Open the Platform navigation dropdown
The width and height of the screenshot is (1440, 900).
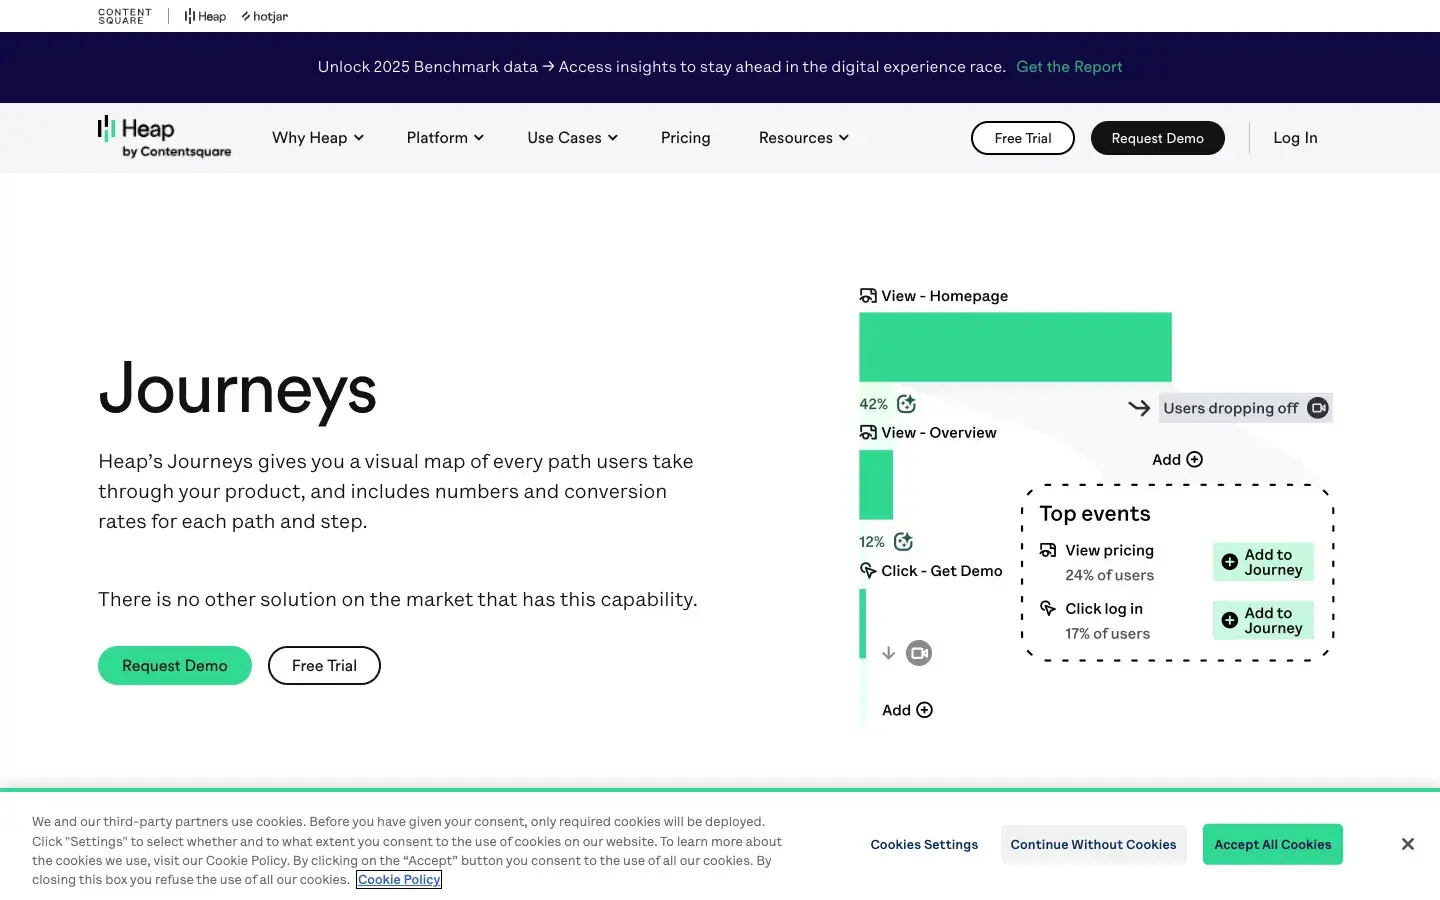pos(444,137)
